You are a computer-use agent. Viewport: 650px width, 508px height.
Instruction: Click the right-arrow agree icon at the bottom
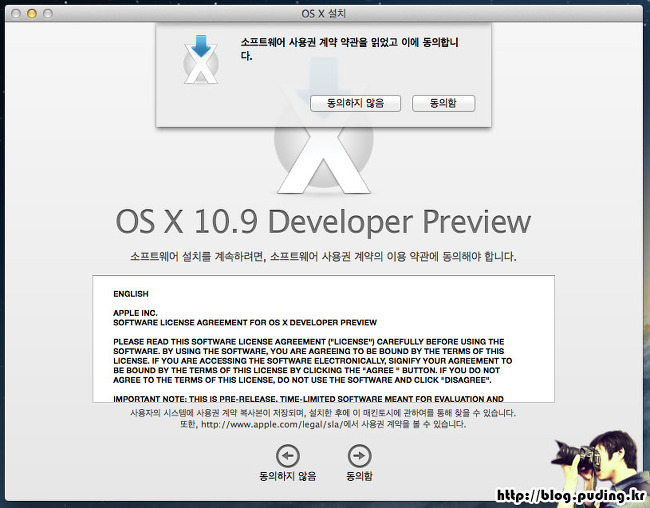click(x=359, y=456)
